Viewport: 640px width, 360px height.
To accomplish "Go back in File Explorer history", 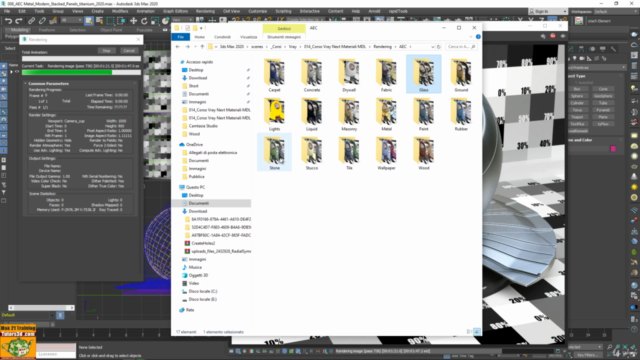I will (178, 47).
